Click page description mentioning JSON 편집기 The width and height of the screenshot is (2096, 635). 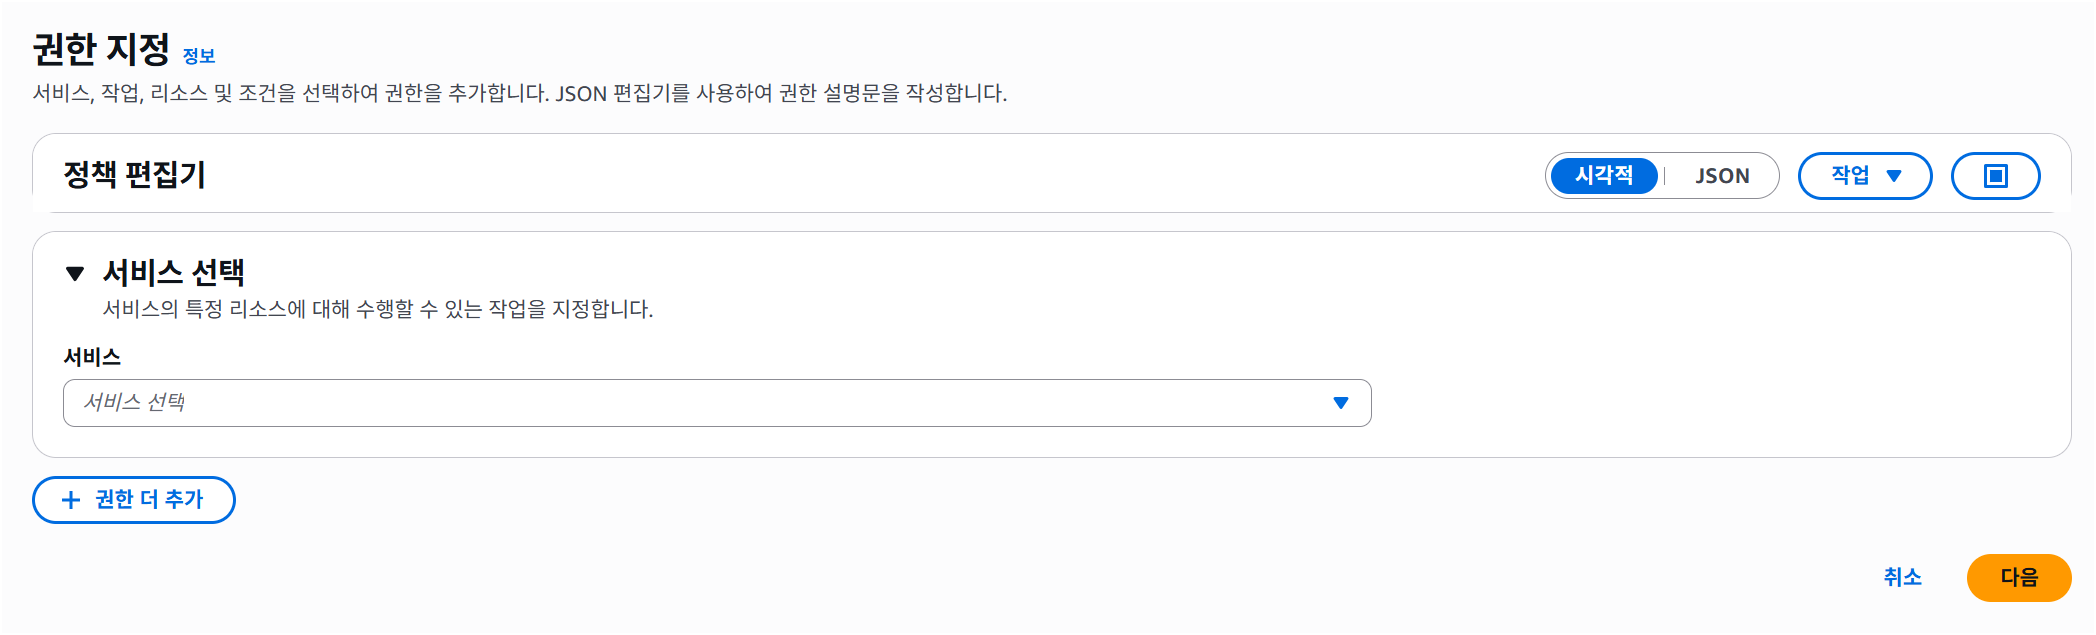(x=520, y=93)
